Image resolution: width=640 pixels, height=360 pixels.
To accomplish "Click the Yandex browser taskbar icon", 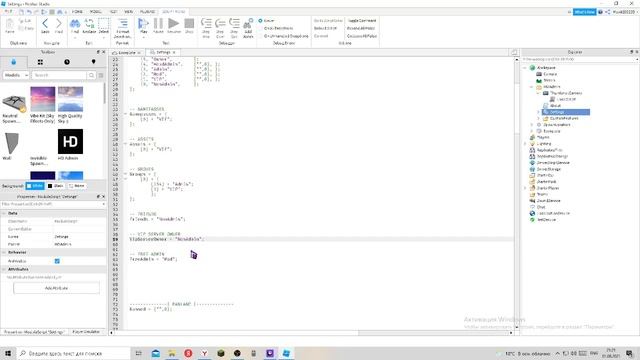I will (204, 353).
